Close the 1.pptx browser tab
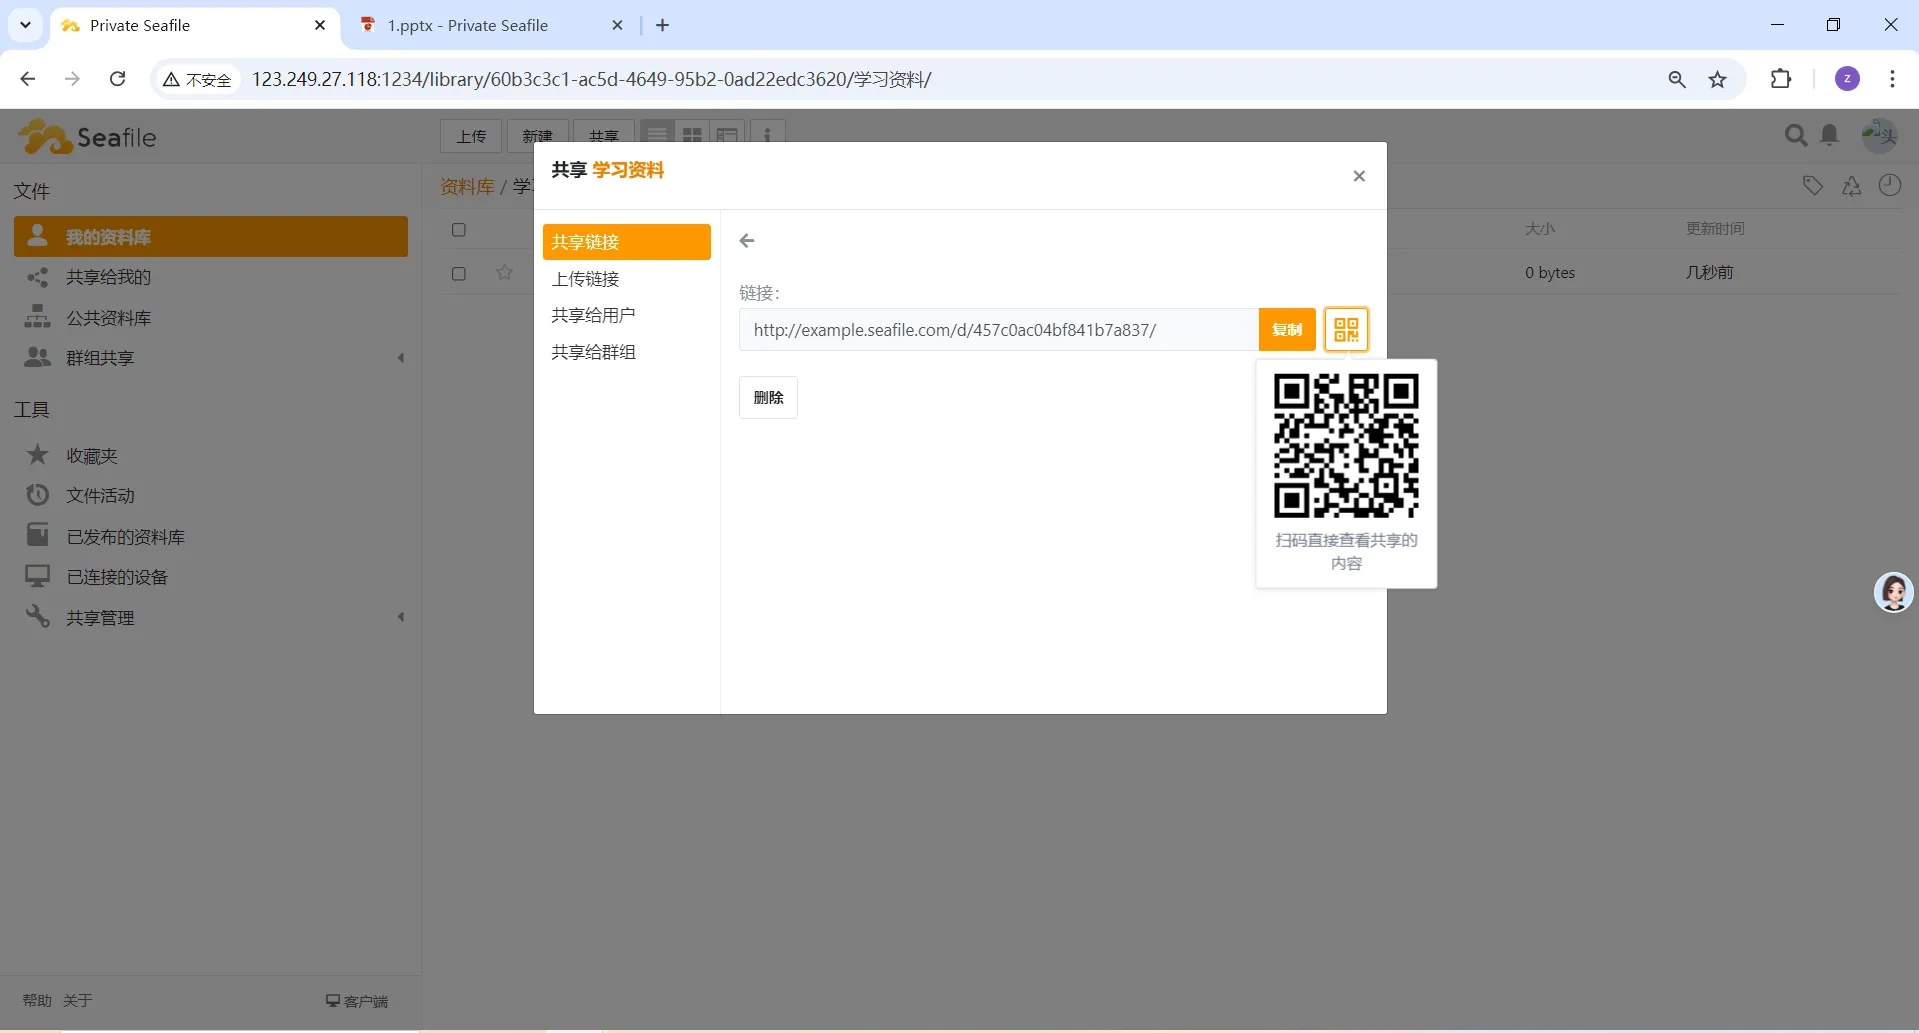Screen dimensions: 1919x1033 (618, 25)
